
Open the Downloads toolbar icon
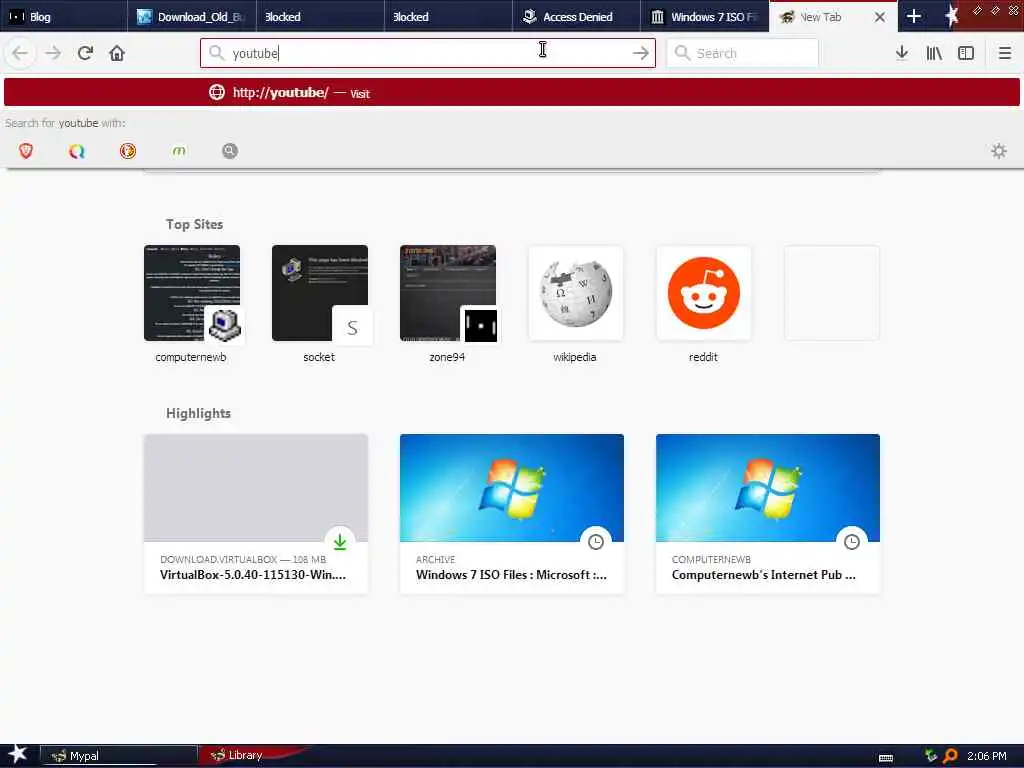coord(902,53)
